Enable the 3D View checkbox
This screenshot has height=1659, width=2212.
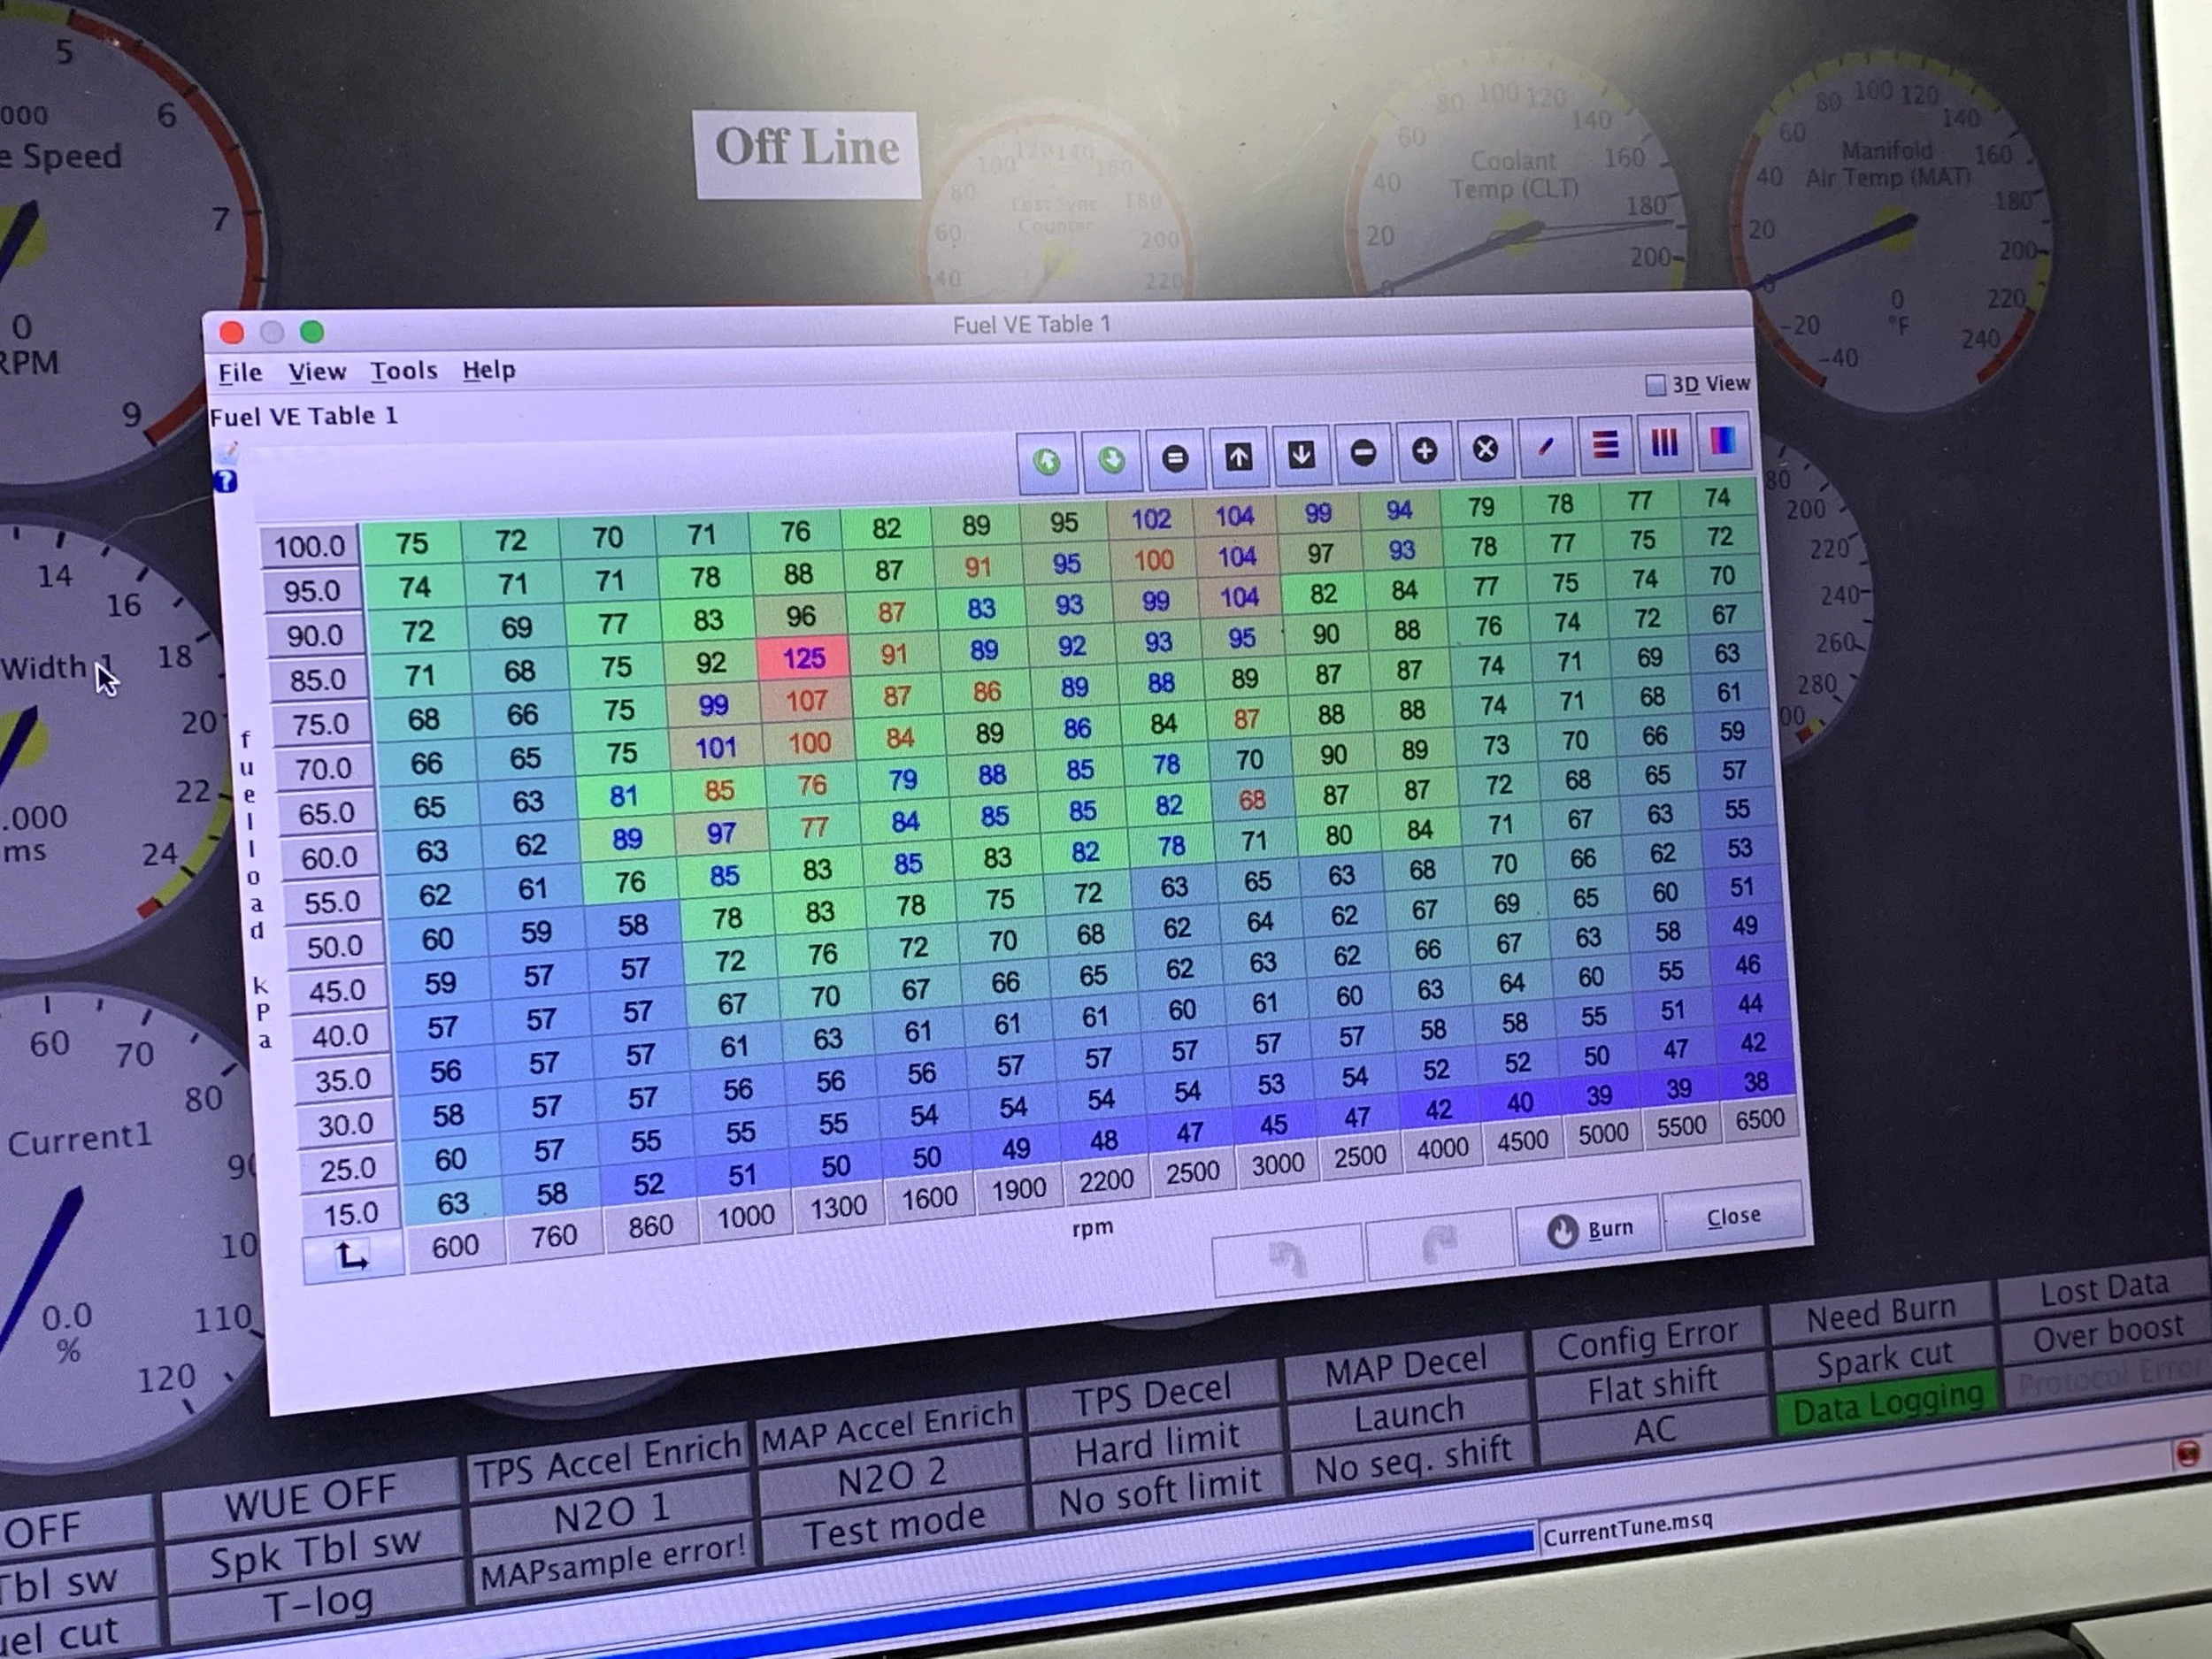pyautogui.click(x=1655, y=385)
